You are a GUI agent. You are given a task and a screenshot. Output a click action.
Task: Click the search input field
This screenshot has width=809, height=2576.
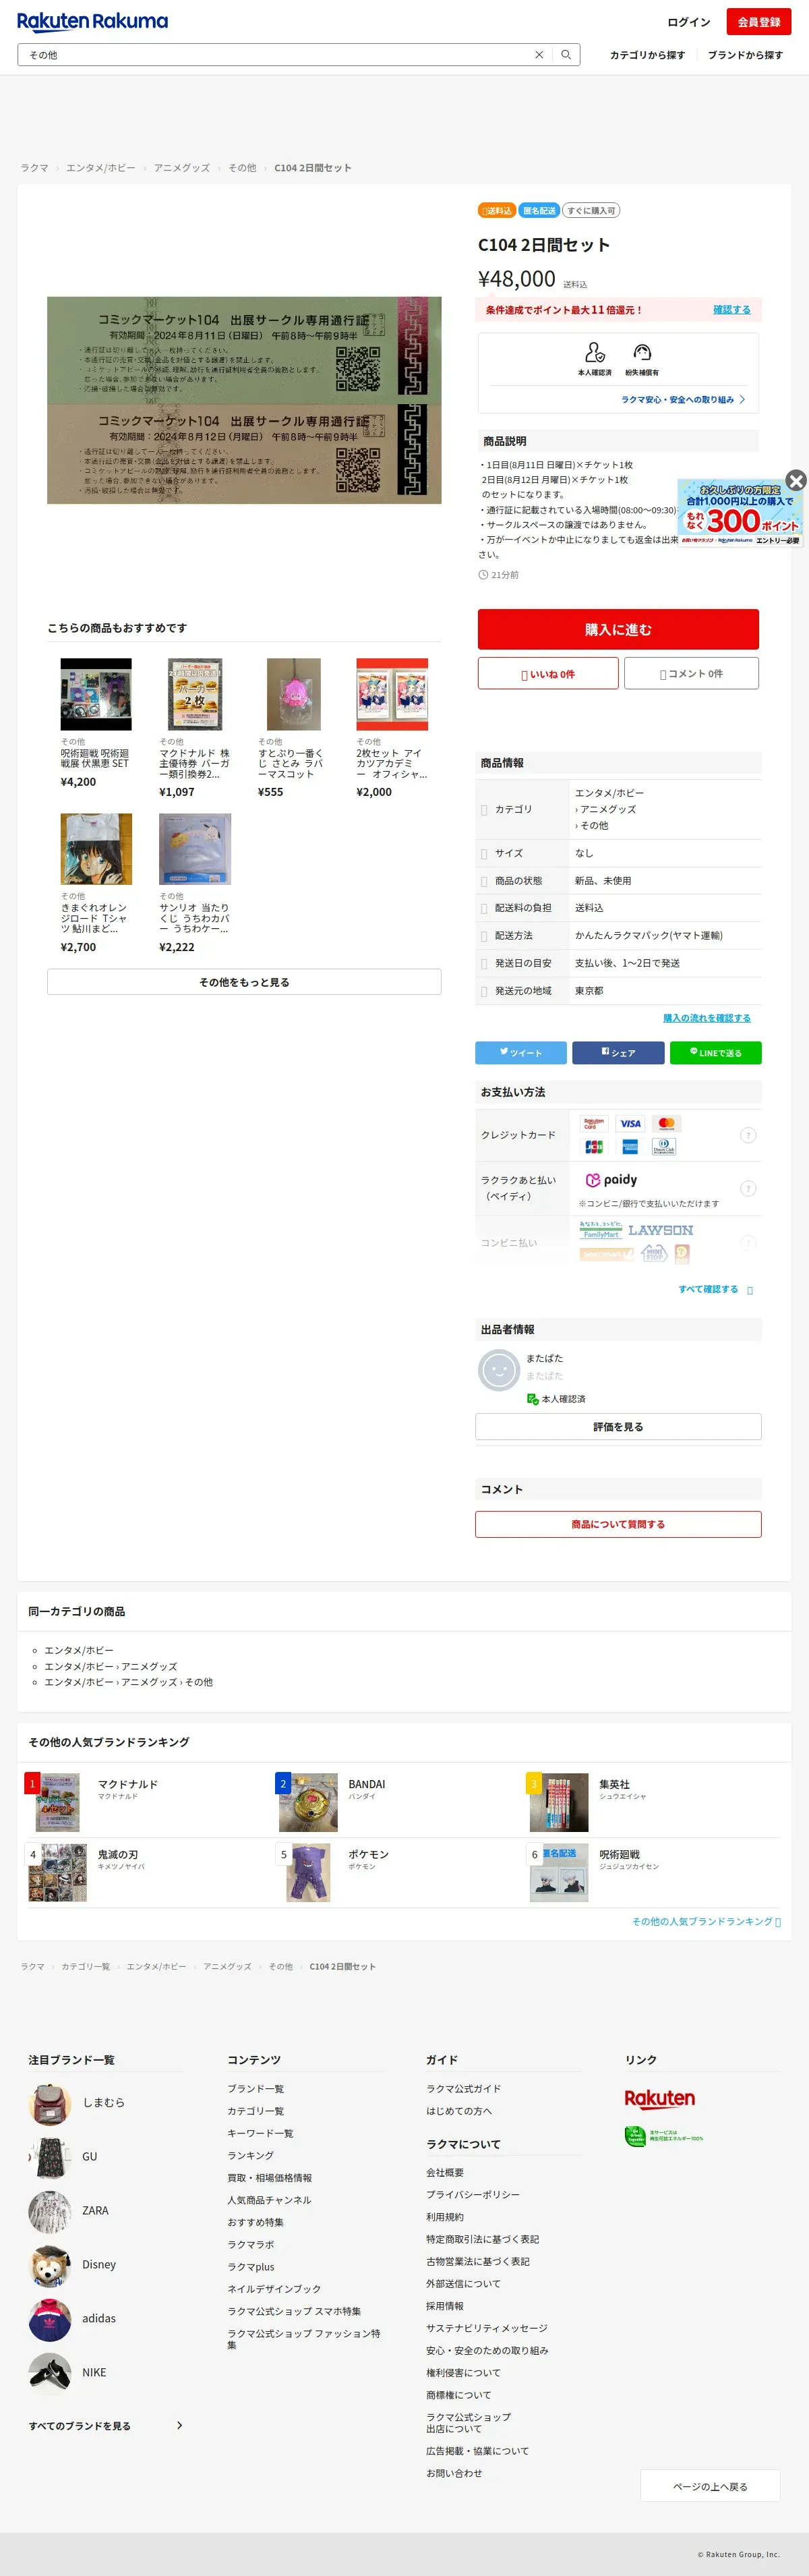[x=275, y=55]
